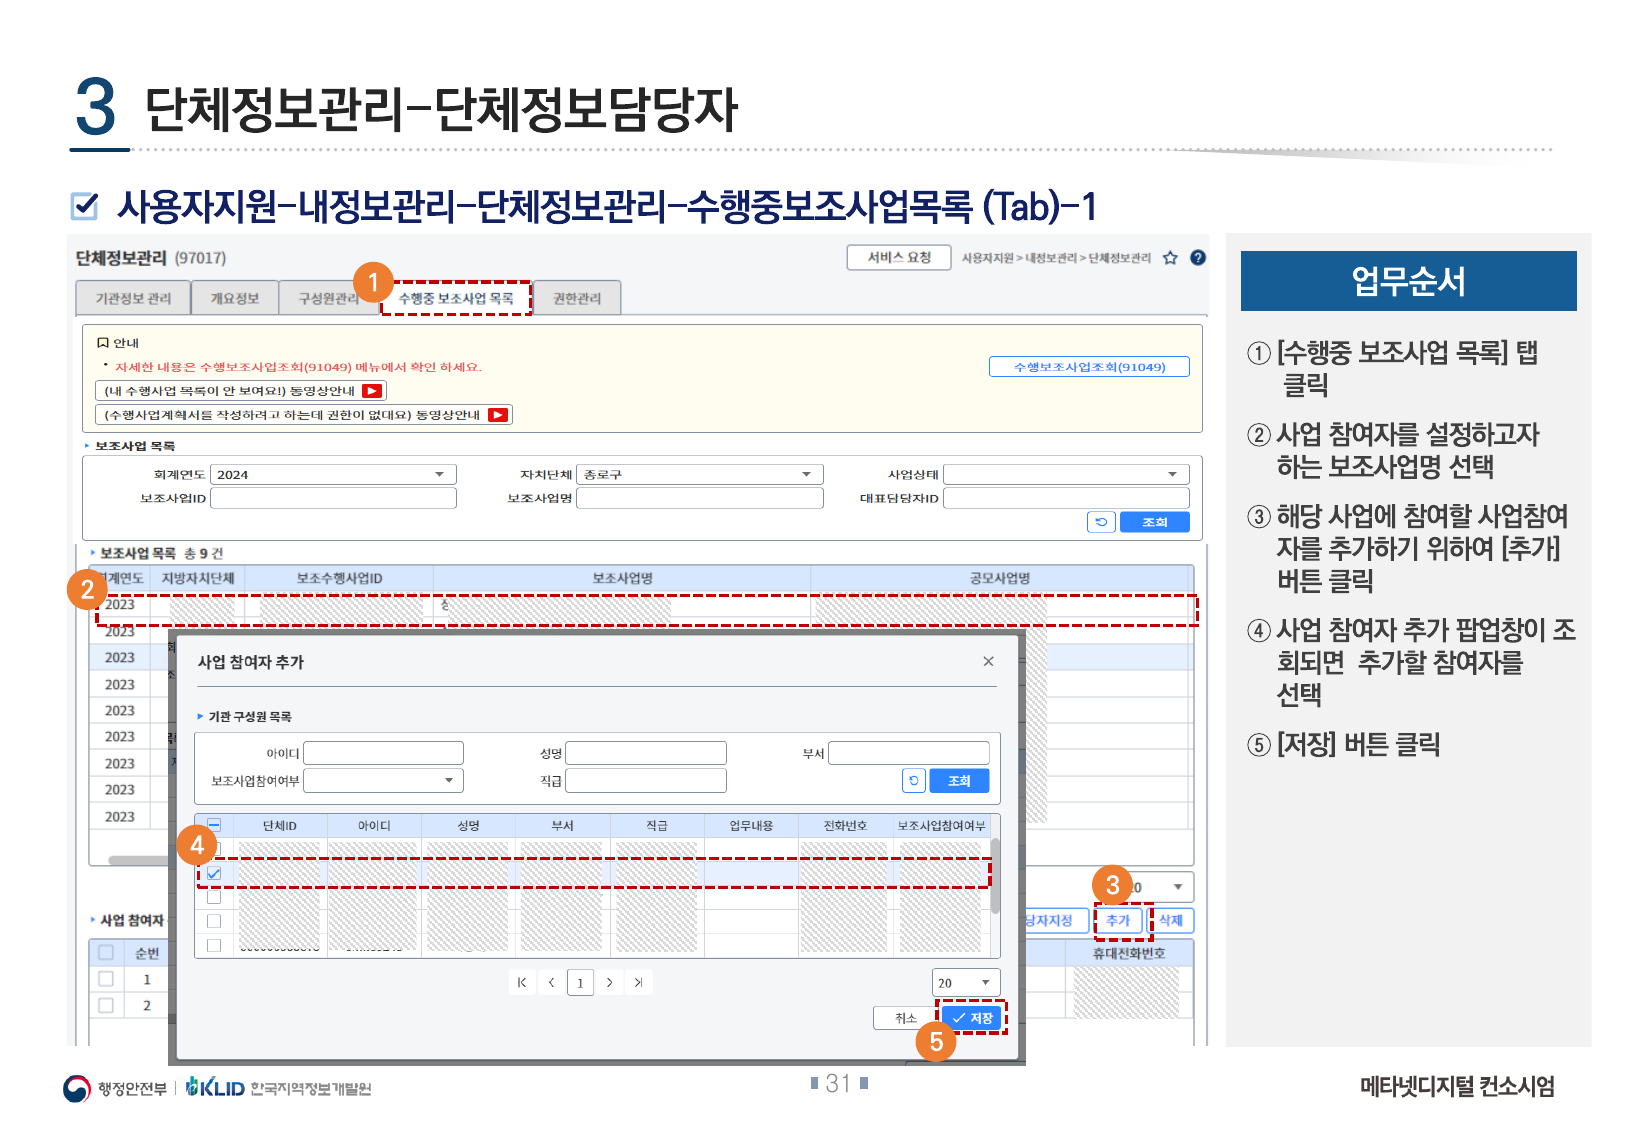Image resolution: width=1626 pixels, height=1125 pixels.
Task: Play the first video guide YouTube icon
Action: pyautogui.click(x=372, y=391)
